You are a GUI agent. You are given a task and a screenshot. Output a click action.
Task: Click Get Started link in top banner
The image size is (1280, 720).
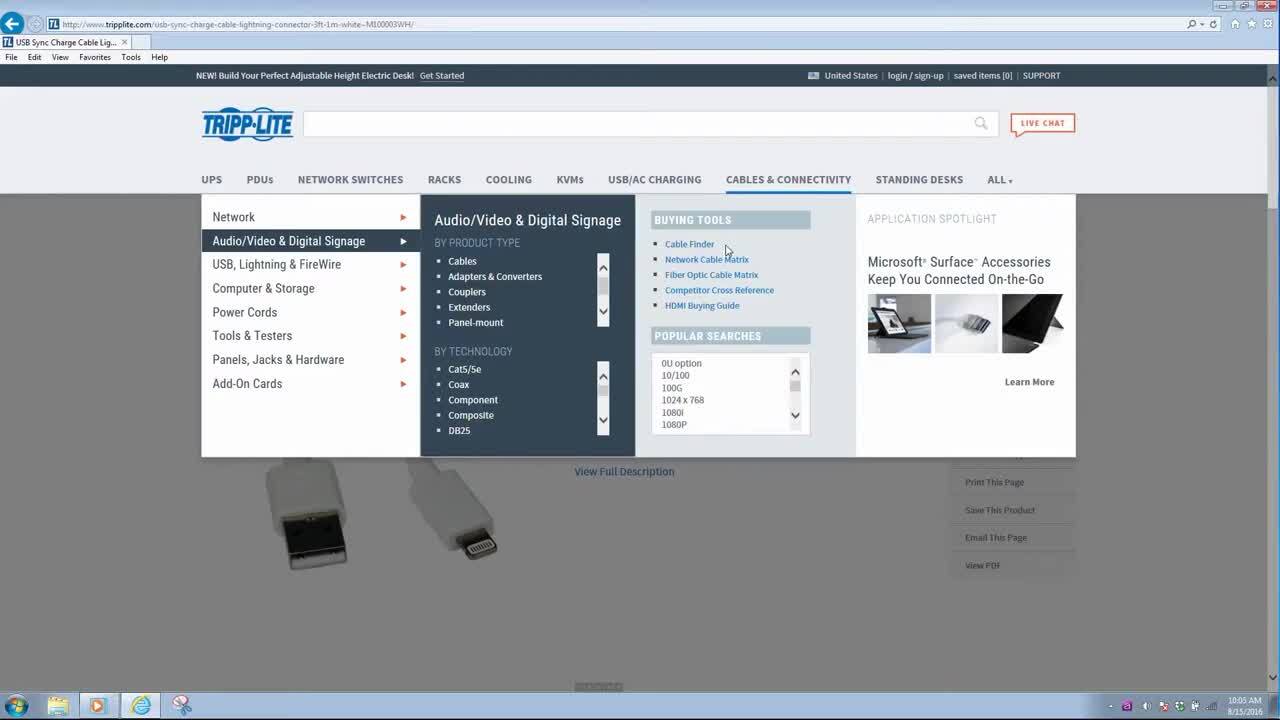click(442, 75)
